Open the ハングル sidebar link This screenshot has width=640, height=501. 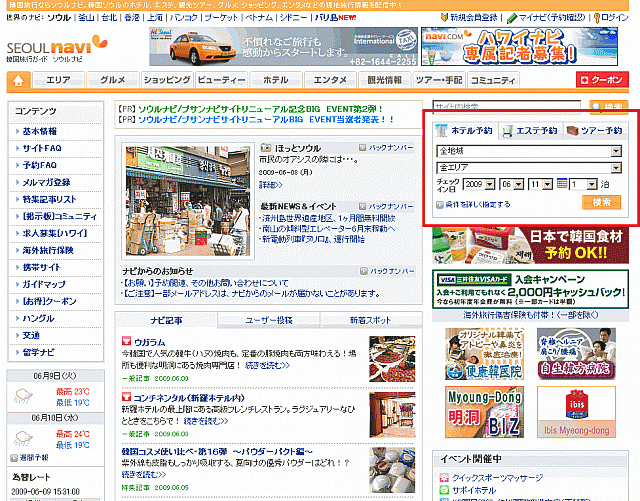(x=38, y=318)
